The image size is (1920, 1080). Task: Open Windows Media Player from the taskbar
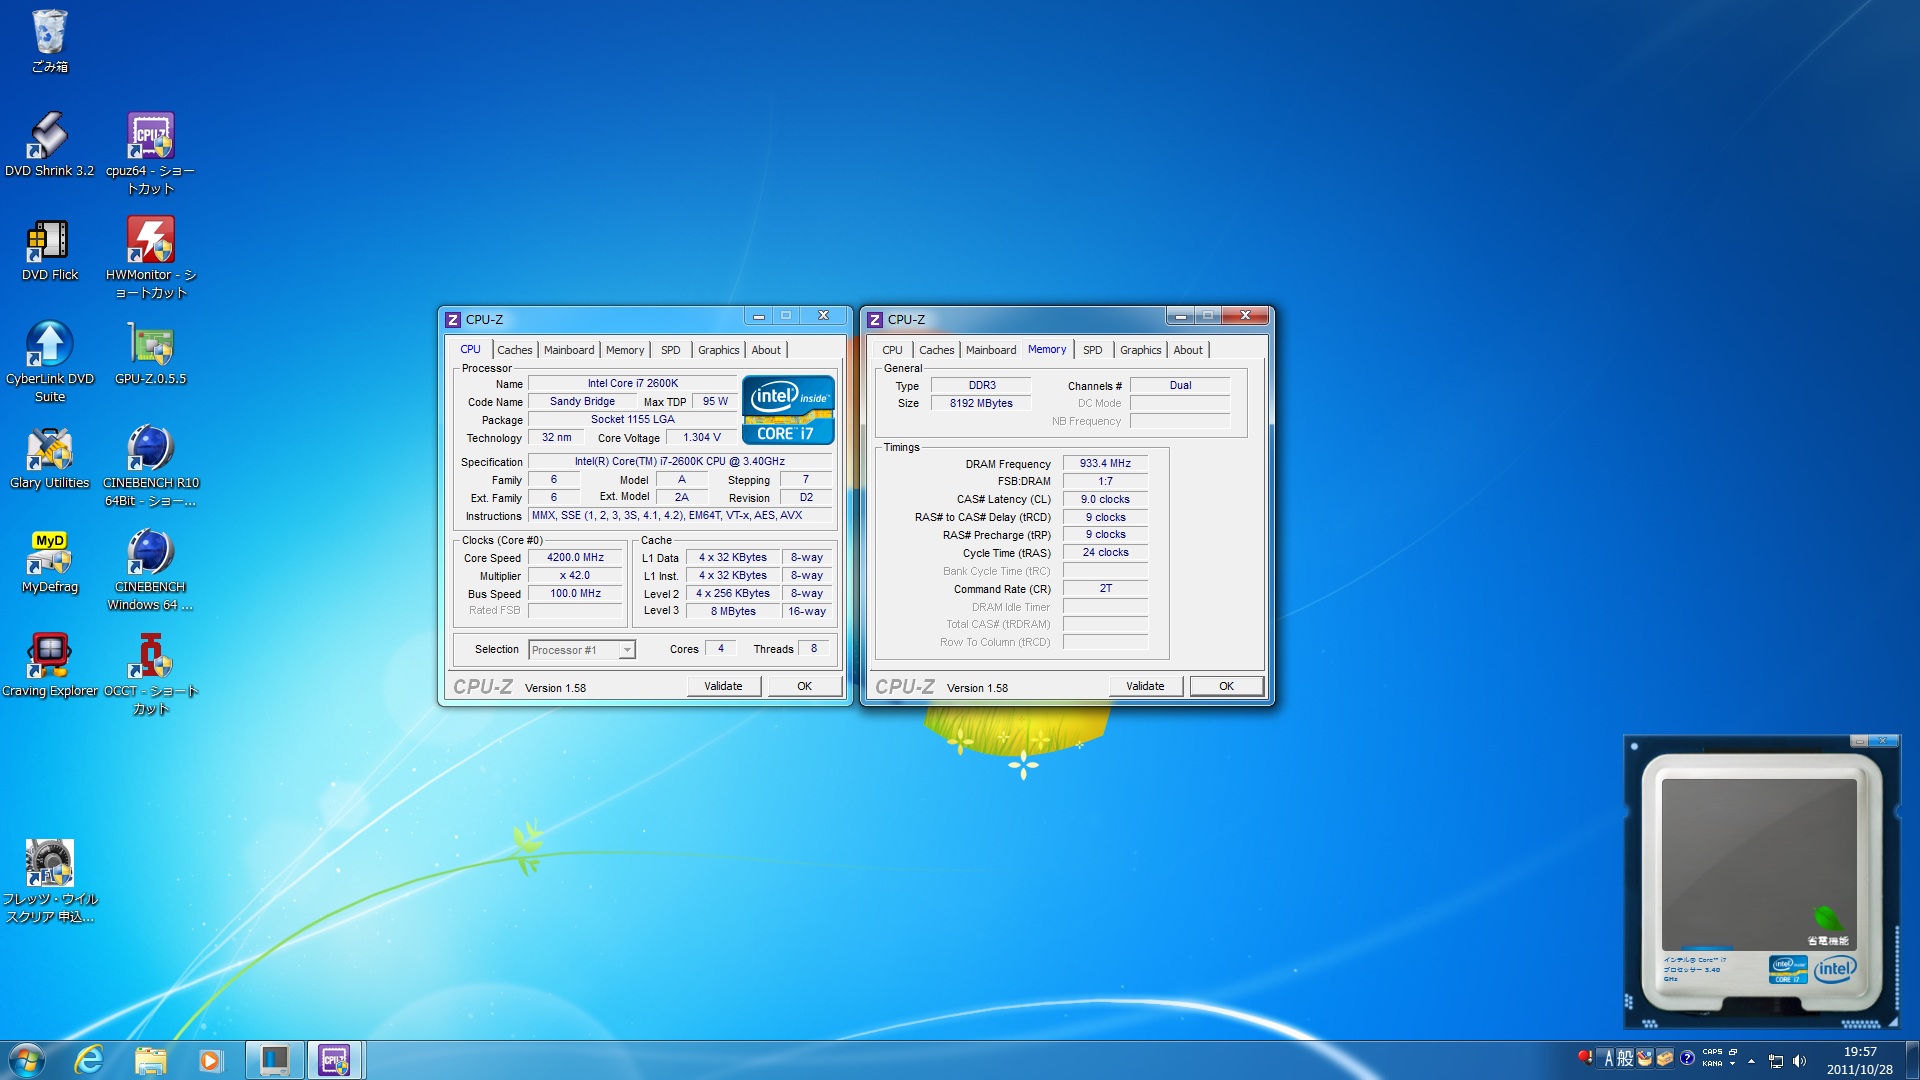point(210,1060)
